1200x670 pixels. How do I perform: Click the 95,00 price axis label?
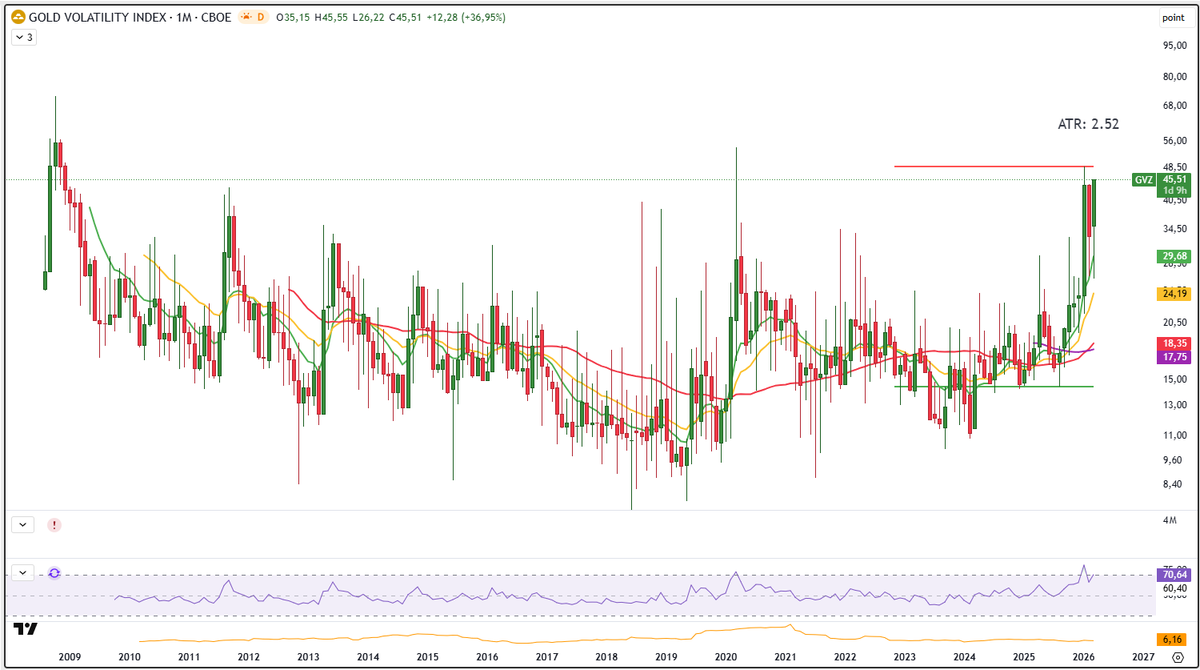pos(1174,45)
